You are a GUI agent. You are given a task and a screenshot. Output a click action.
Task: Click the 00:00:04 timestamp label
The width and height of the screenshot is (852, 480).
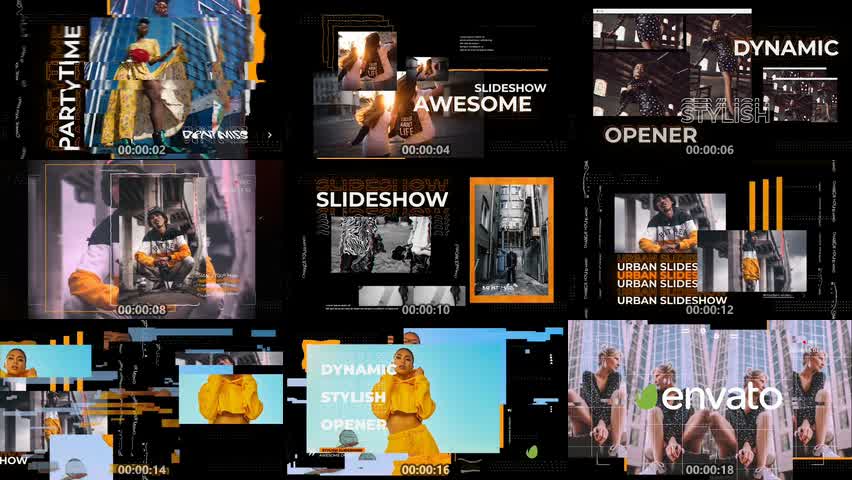click(x=426, y=149)
